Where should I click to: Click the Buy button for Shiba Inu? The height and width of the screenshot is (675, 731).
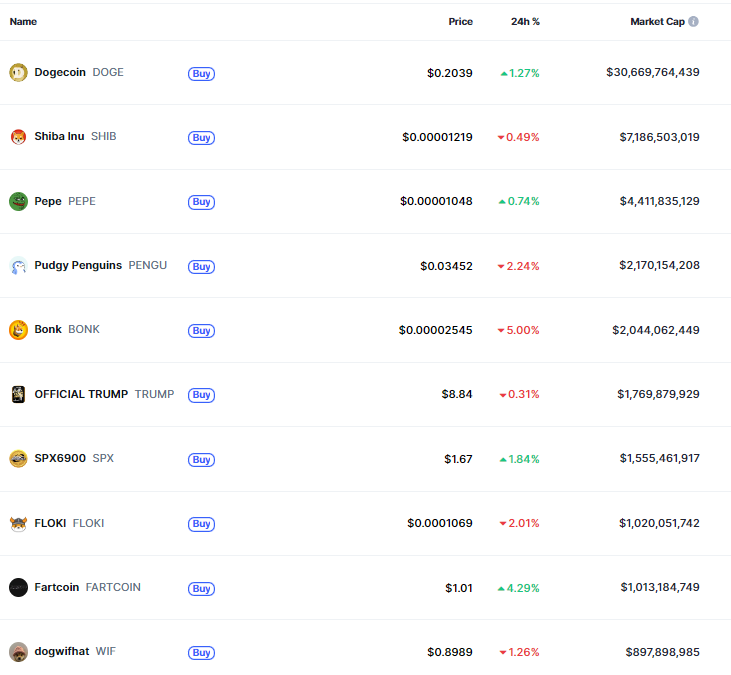tap(201, 138)
